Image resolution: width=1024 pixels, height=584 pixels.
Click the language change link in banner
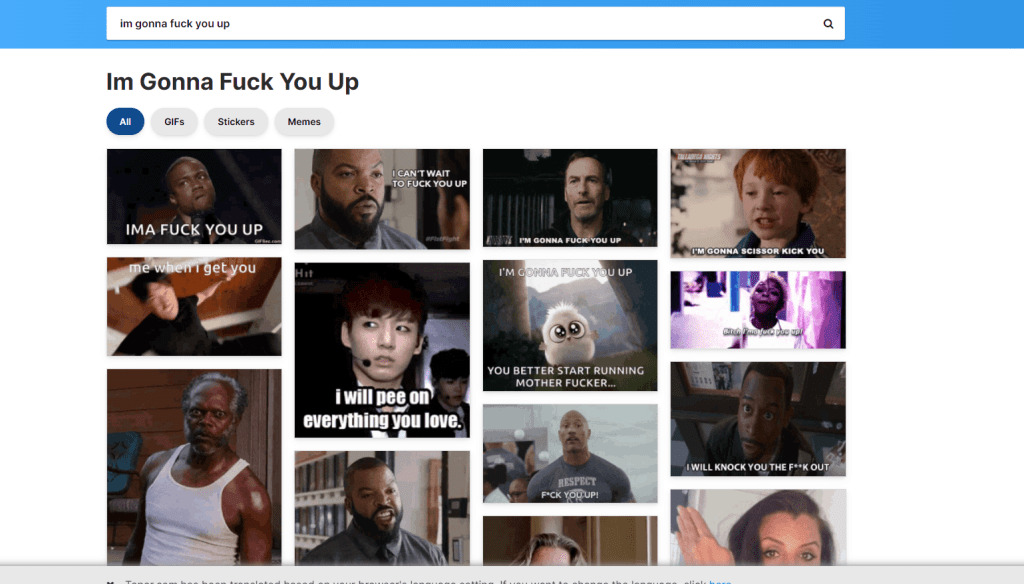pos(720,581)
